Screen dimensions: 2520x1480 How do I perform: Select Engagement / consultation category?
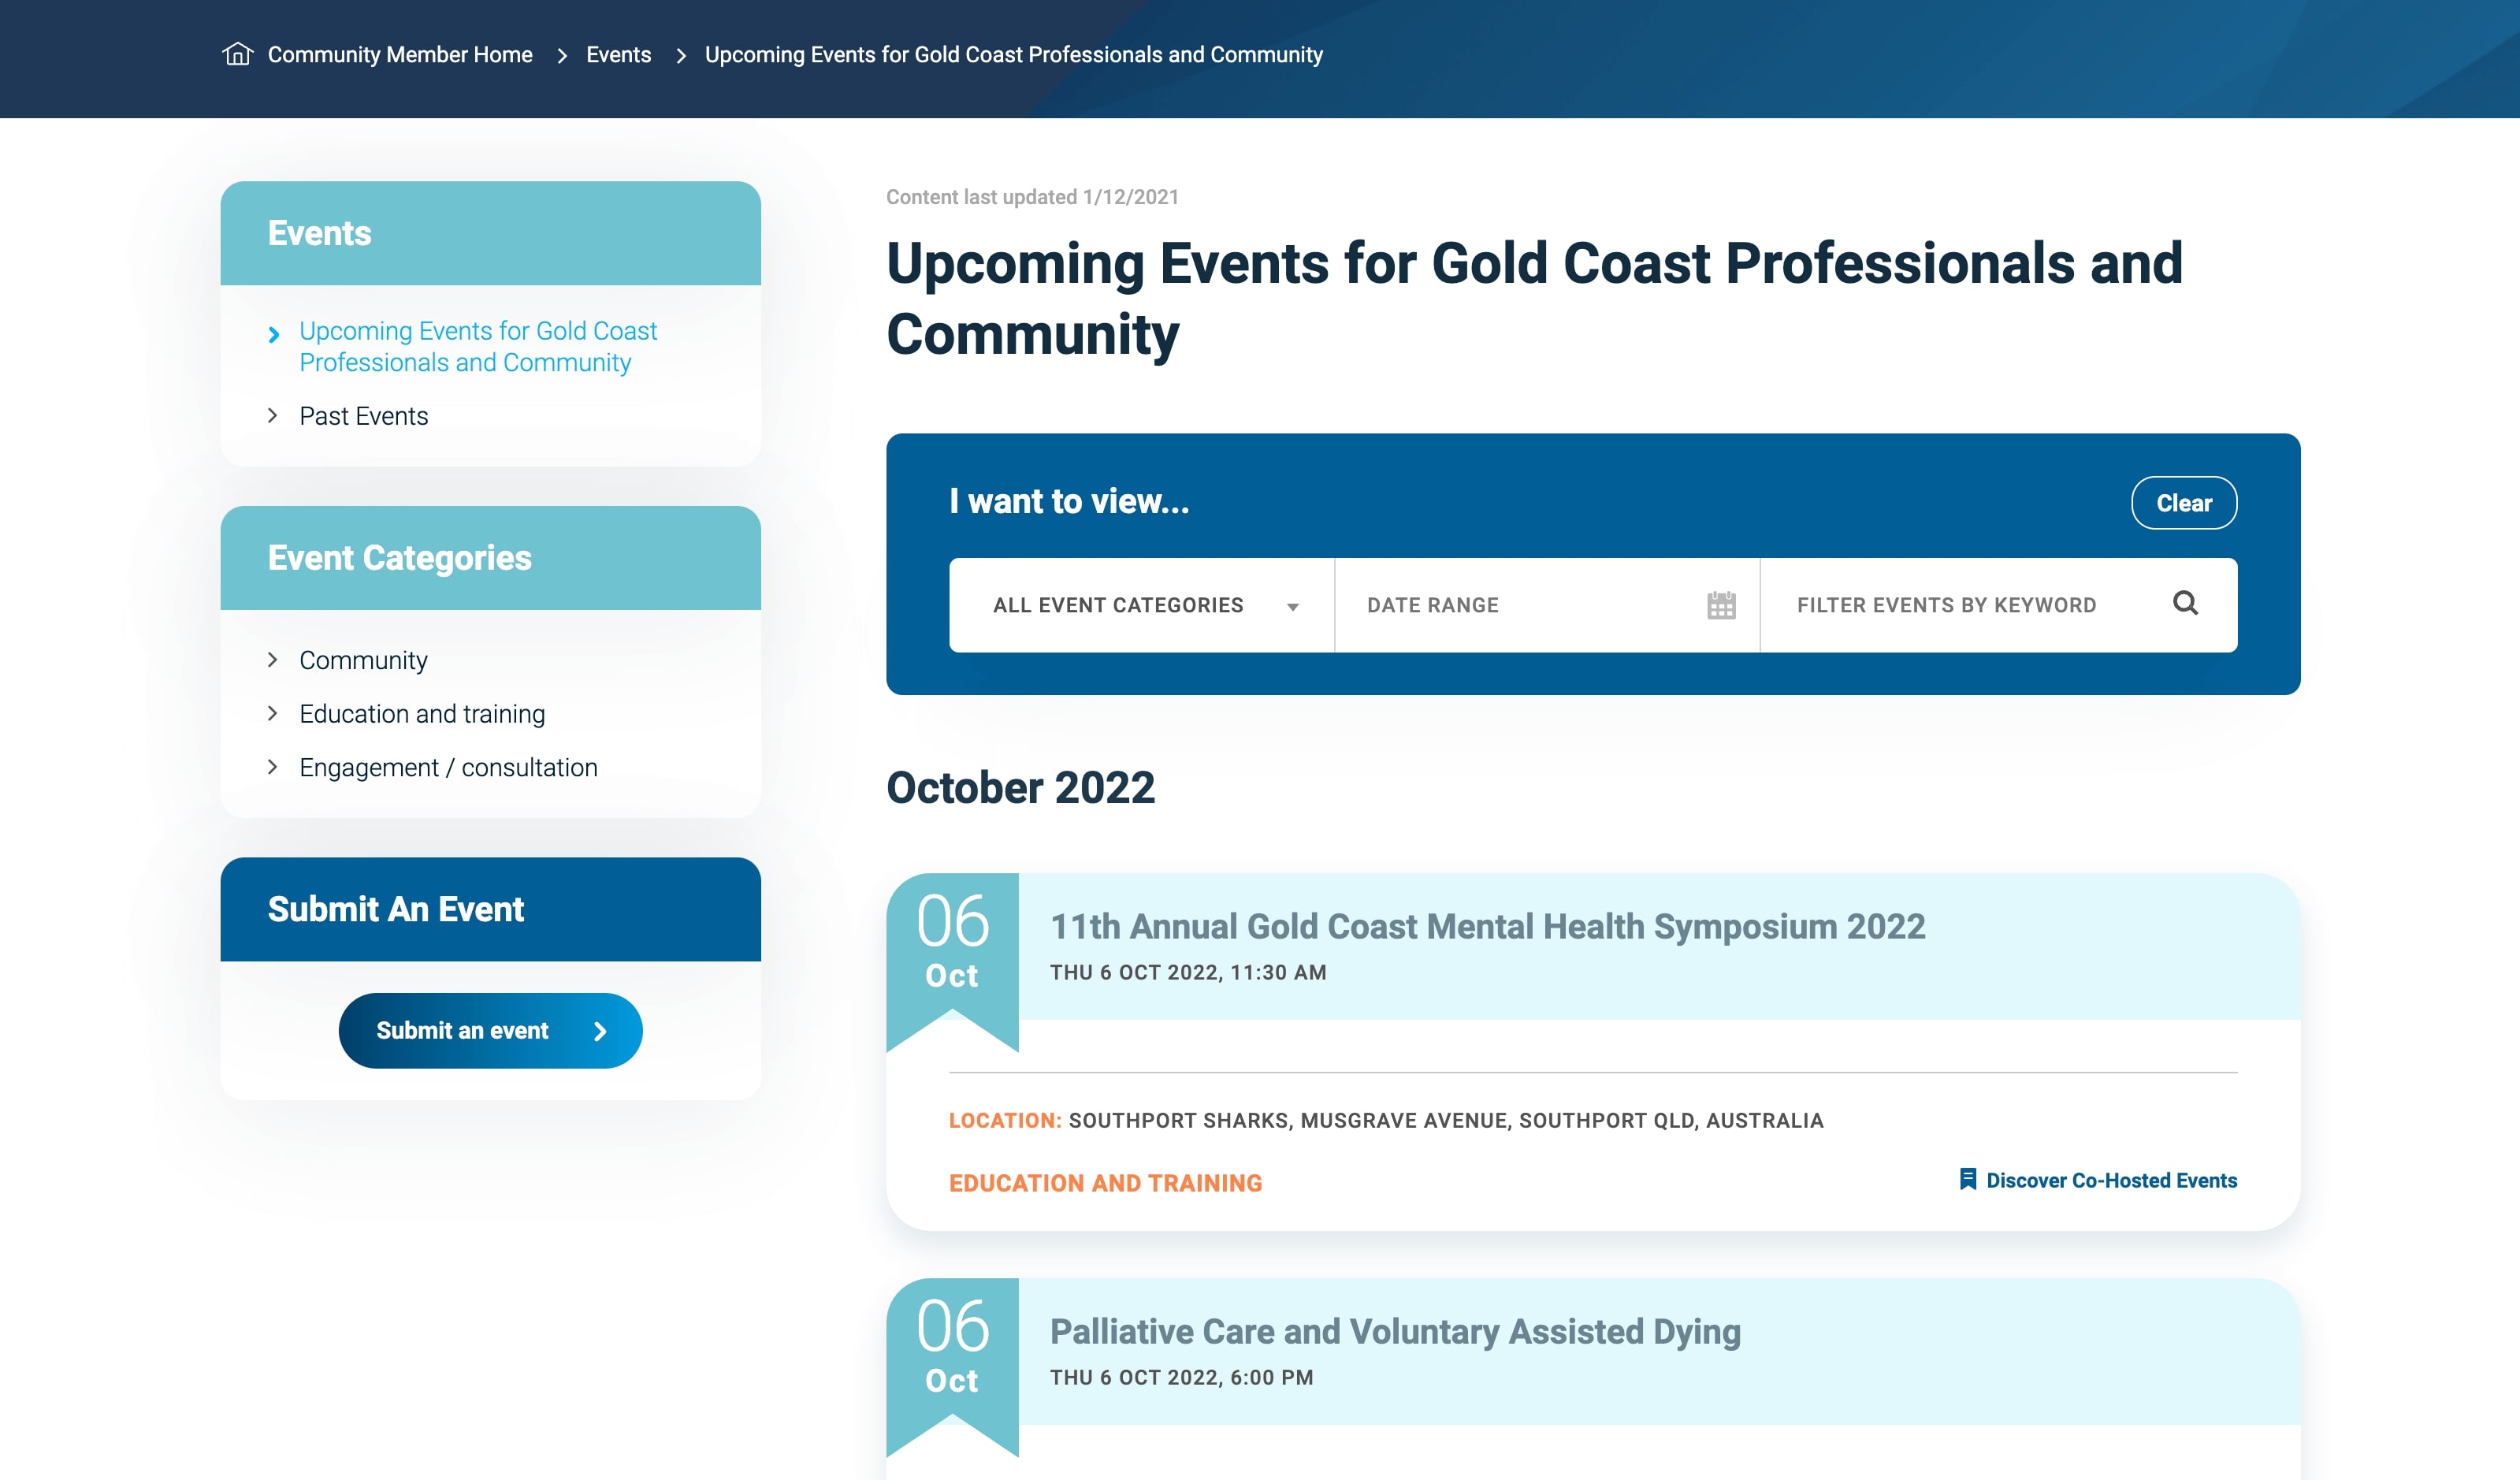point(448,768)
